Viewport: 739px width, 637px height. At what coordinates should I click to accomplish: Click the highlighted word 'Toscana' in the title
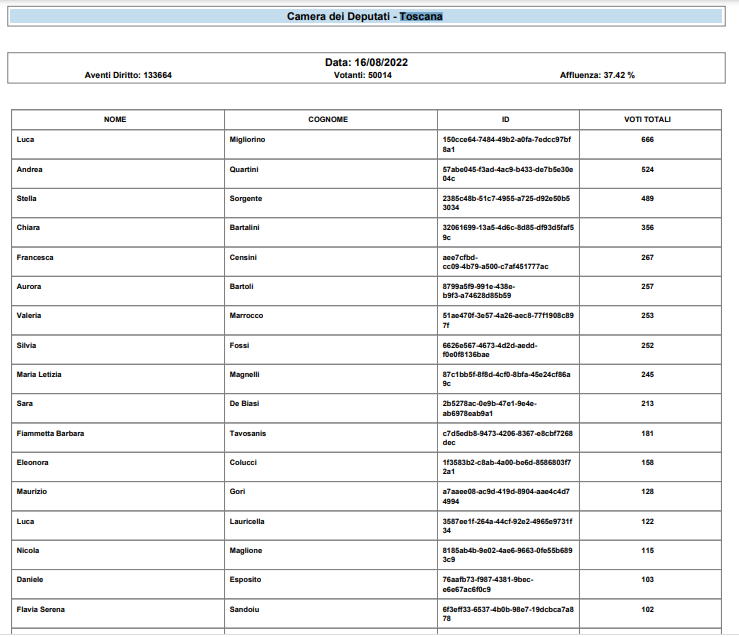click(x=421, y=17)
